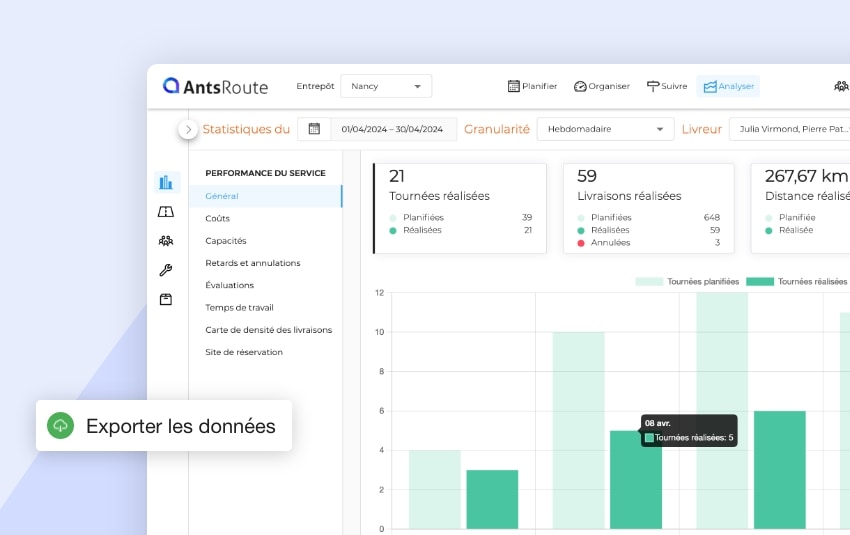
Task: Toggle the Tournées réalisées legend series
Action: [x=796, y=282]
